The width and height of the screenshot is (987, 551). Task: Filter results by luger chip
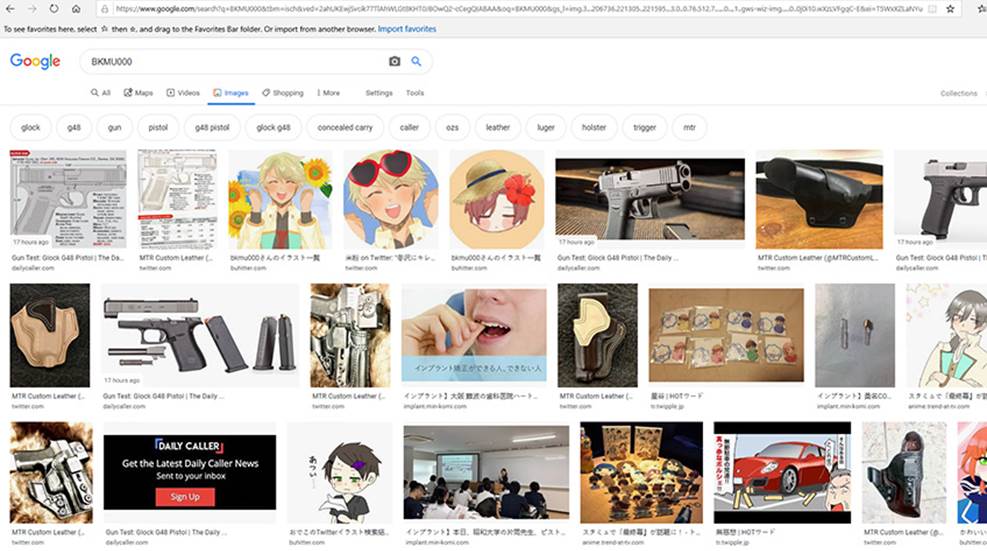(x=546, y=127)
